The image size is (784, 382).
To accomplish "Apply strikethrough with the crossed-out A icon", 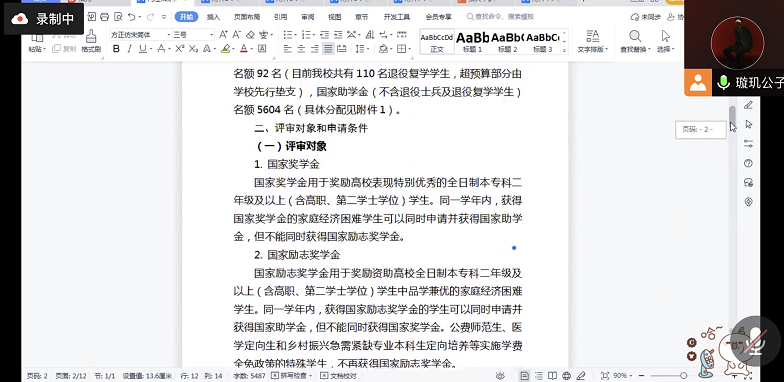I will coord(161,49).
